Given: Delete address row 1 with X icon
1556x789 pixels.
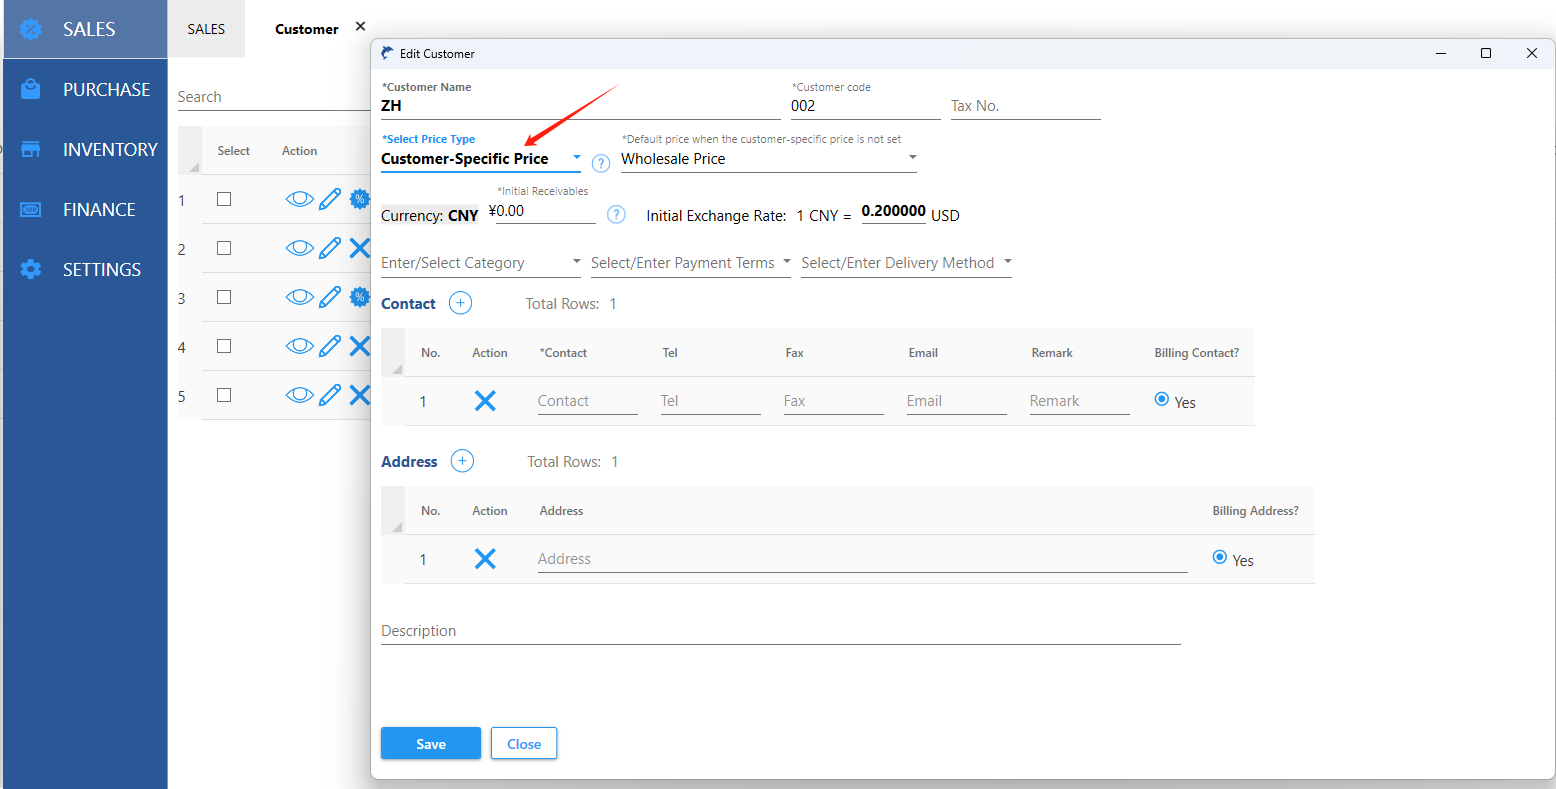Looking at the screenshot, I should coord(485,559).
